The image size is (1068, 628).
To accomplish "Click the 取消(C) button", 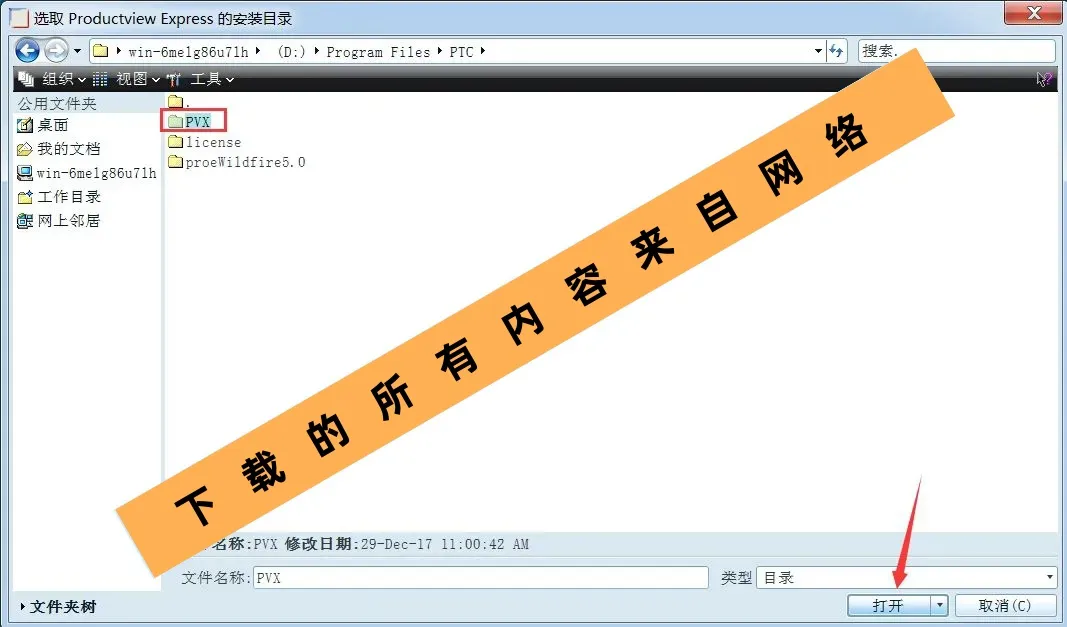I will coord(1005,606).
